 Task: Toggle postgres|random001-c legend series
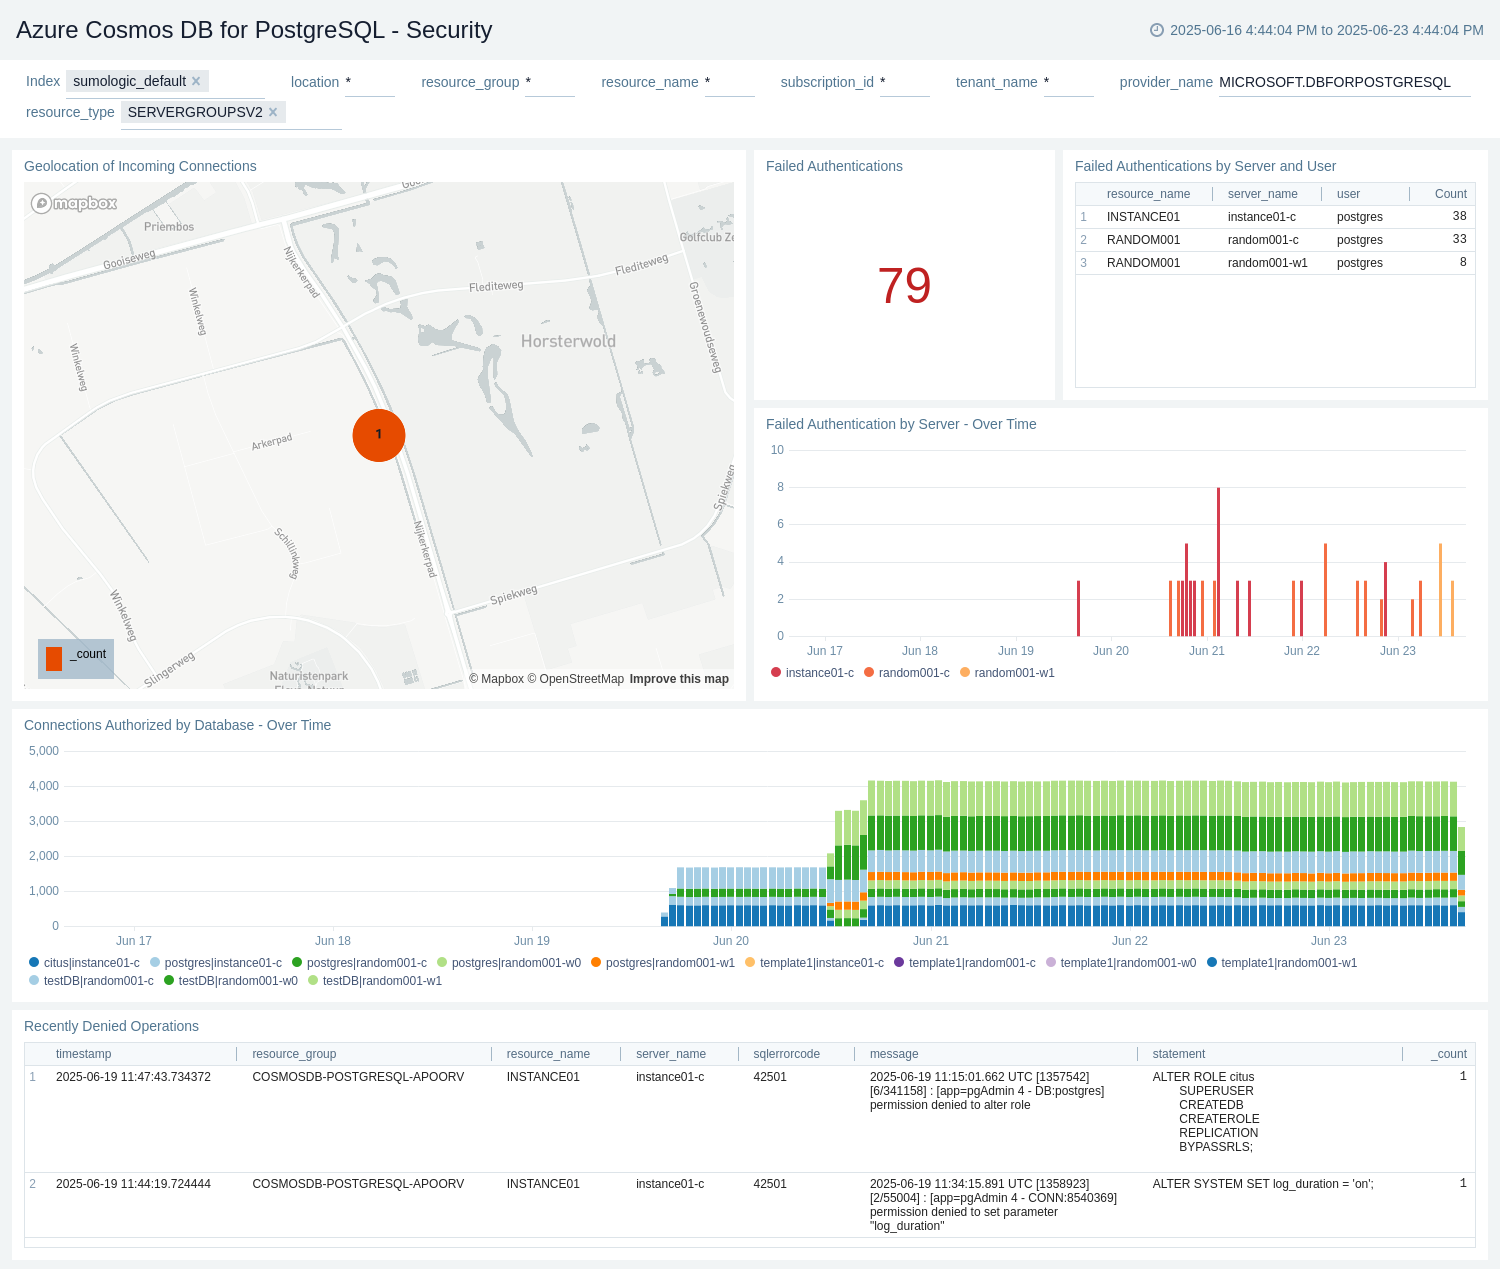359,963
